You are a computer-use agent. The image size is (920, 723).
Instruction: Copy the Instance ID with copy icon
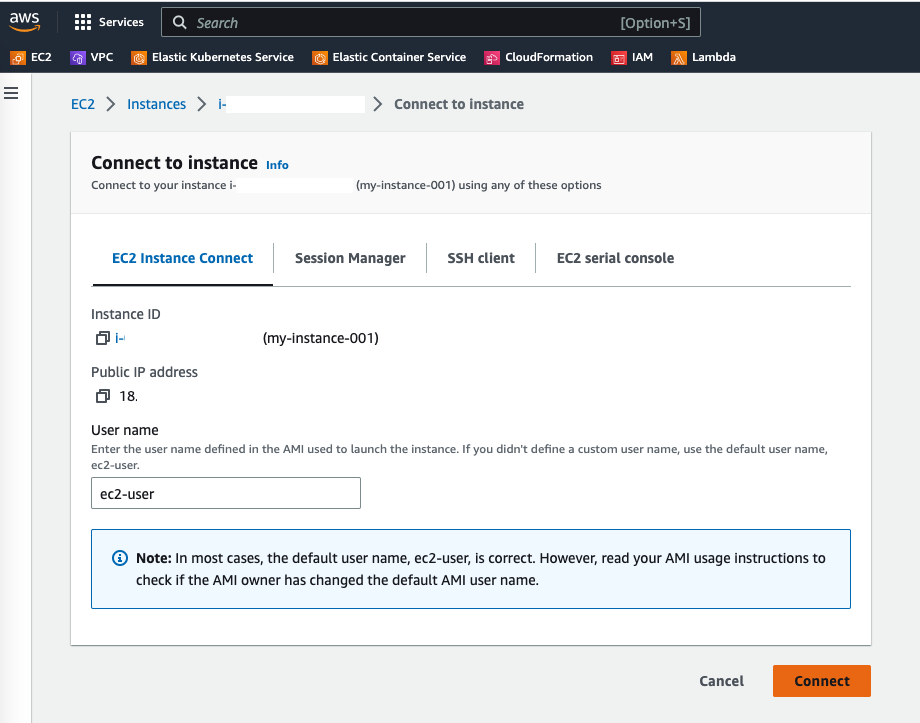pyautogui.click(x=103, y=338)
